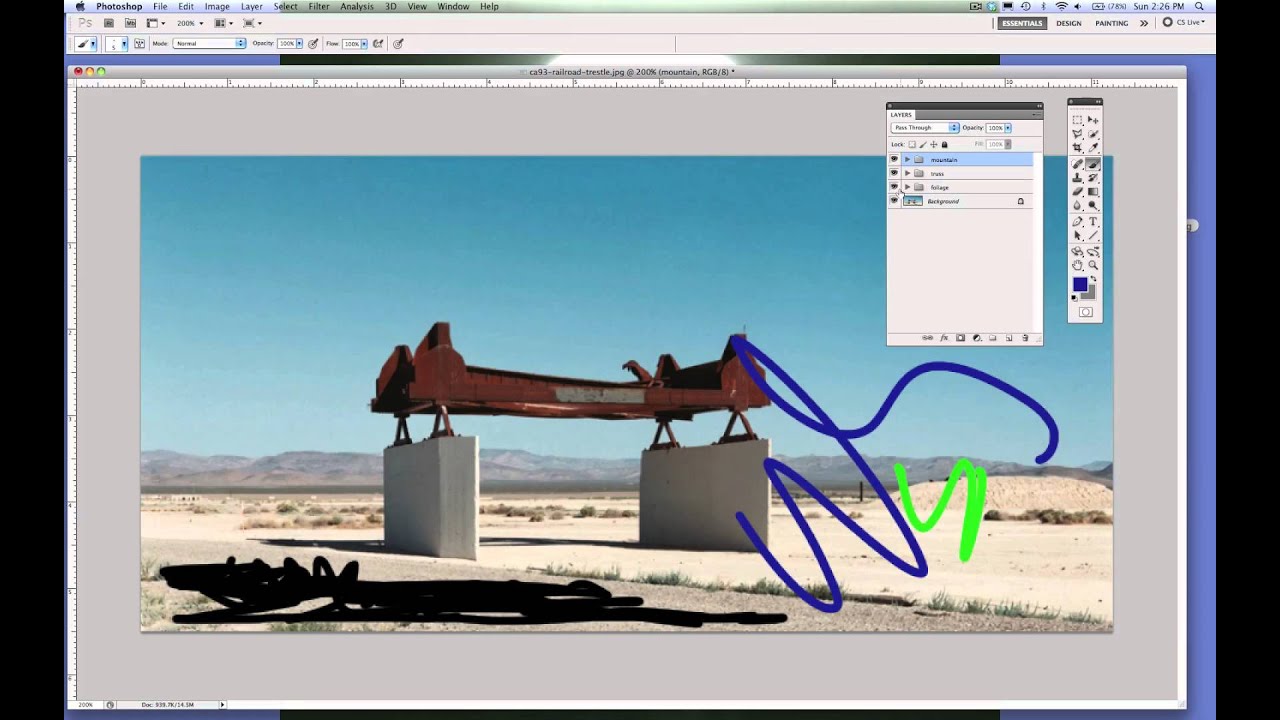Hide the mountain group
This screenshot has height=720, width=1280.
coord(894,159)
